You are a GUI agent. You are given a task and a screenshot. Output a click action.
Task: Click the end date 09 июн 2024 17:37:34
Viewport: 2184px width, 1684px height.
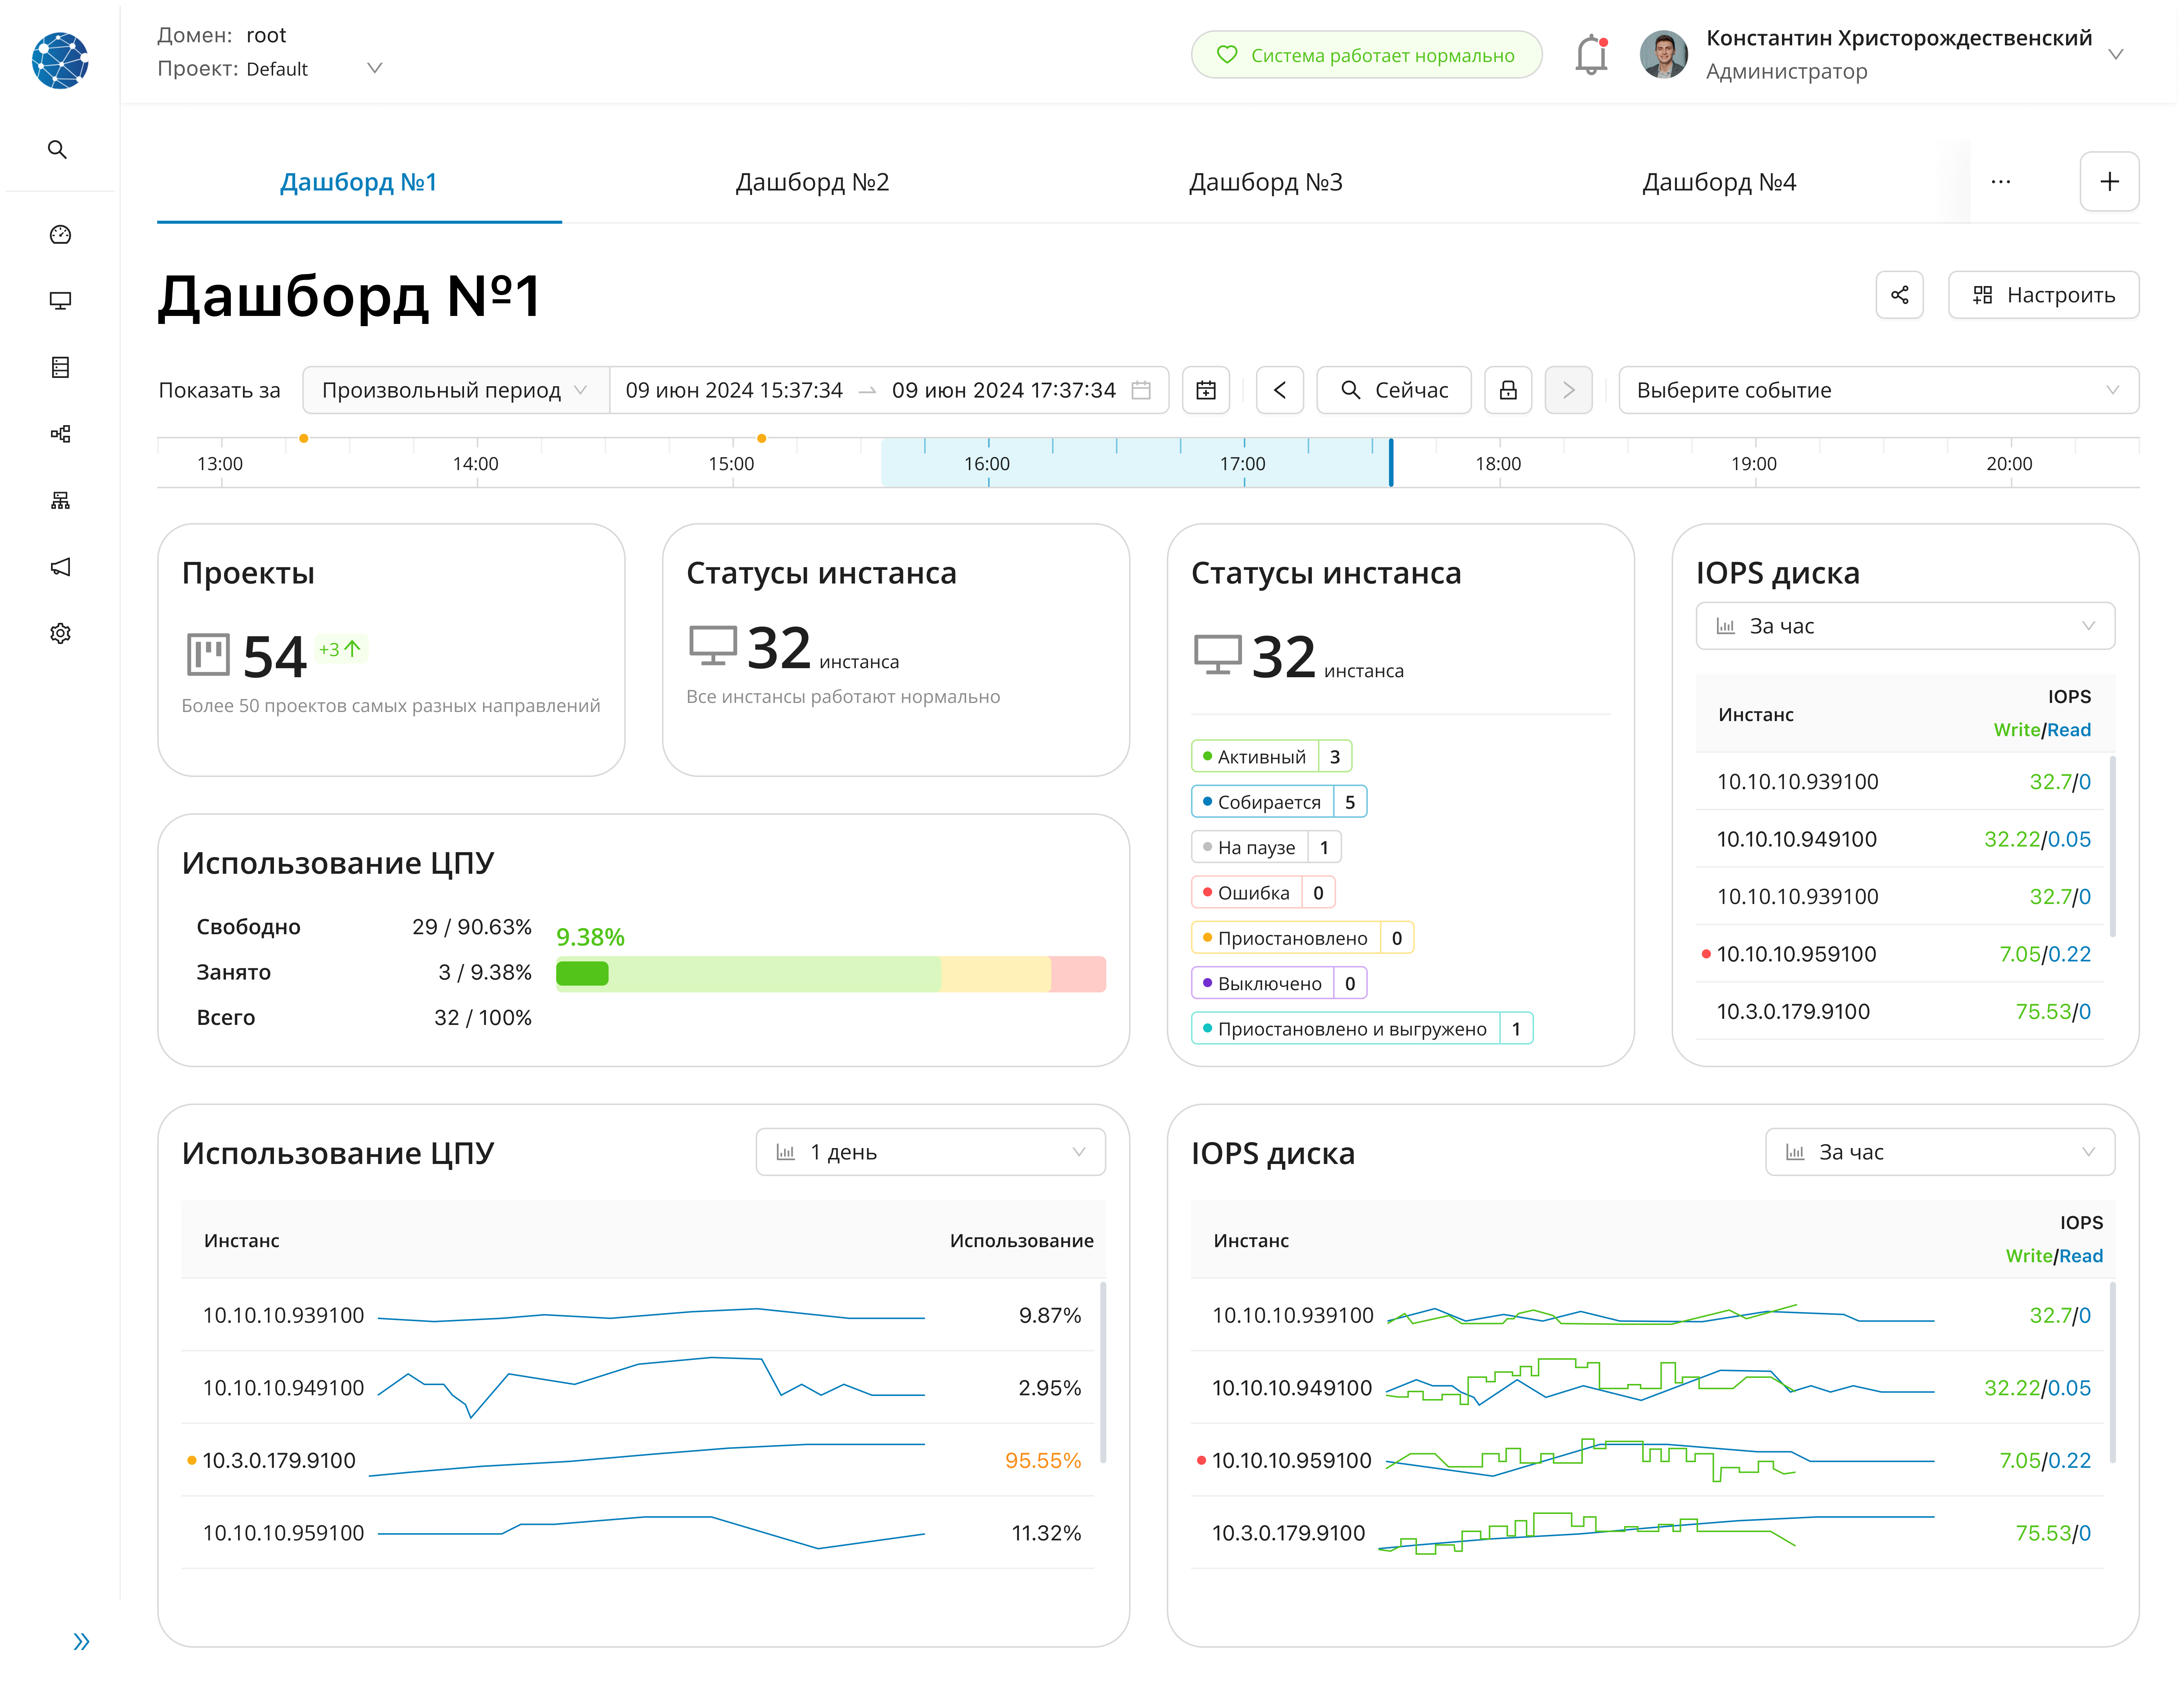1004,390
